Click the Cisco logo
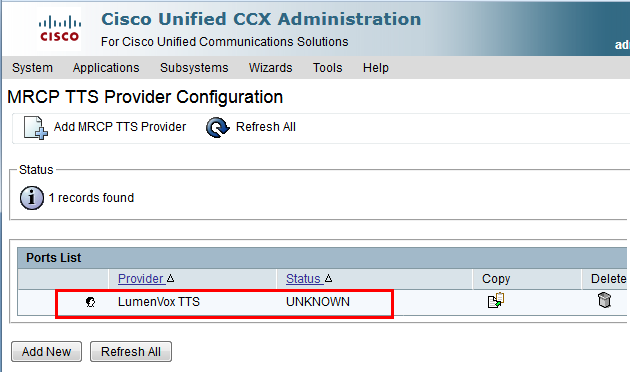Image resolution: width=630 pixels, height=372 pixels. (59, 29)
